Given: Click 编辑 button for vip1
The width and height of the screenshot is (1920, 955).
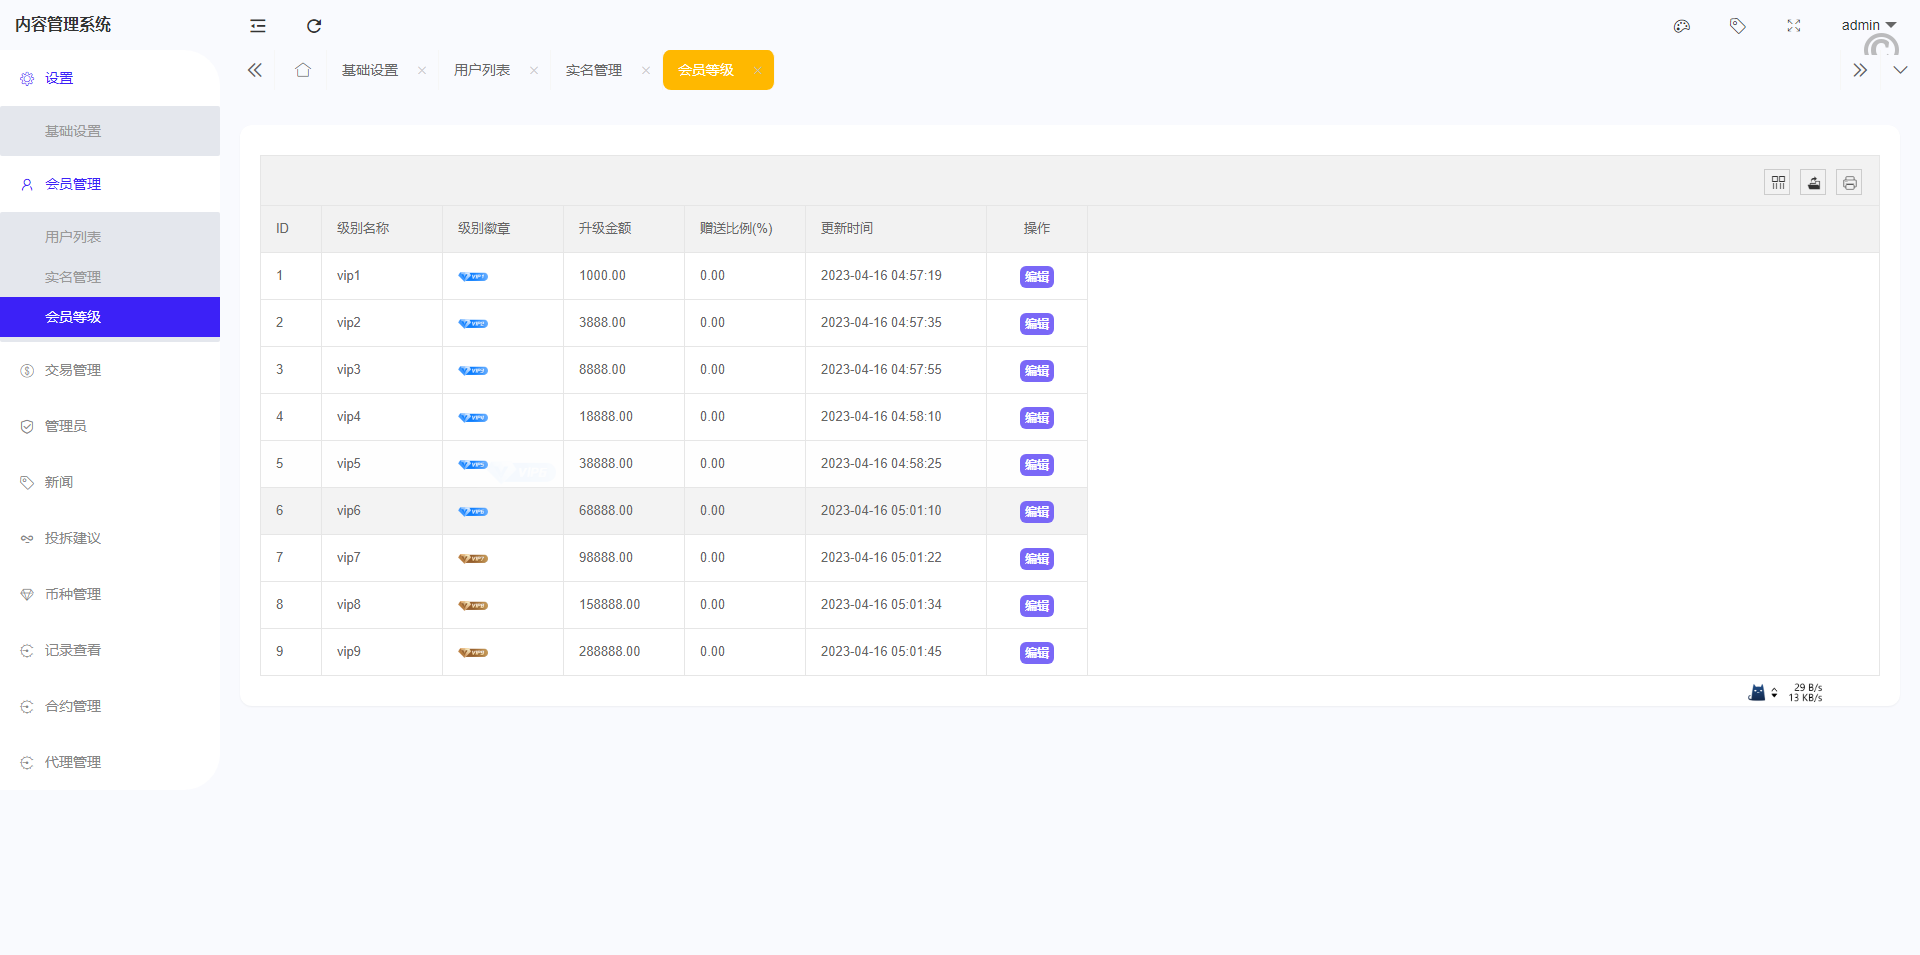Looking at the screenshot, I should coord(1036,277).
